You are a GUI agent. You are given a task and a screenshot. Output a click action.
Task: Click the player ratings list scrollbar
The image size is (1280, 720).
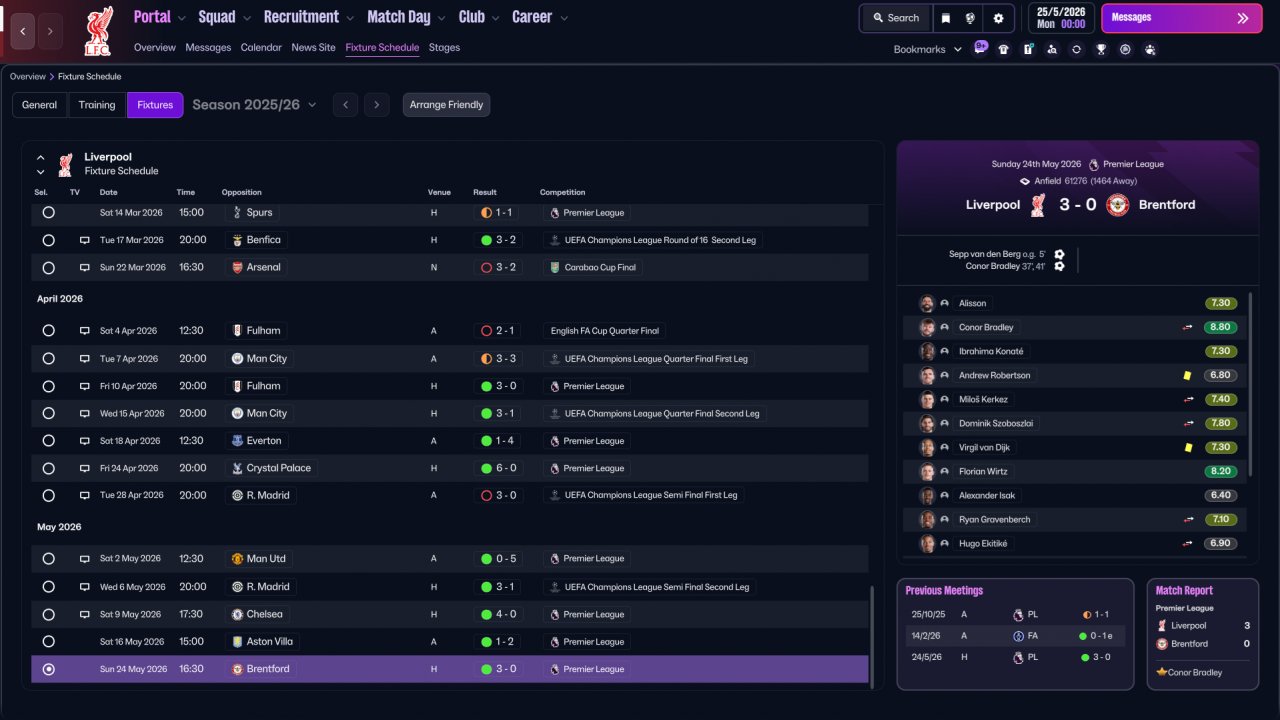click(x=1250, y=384)
